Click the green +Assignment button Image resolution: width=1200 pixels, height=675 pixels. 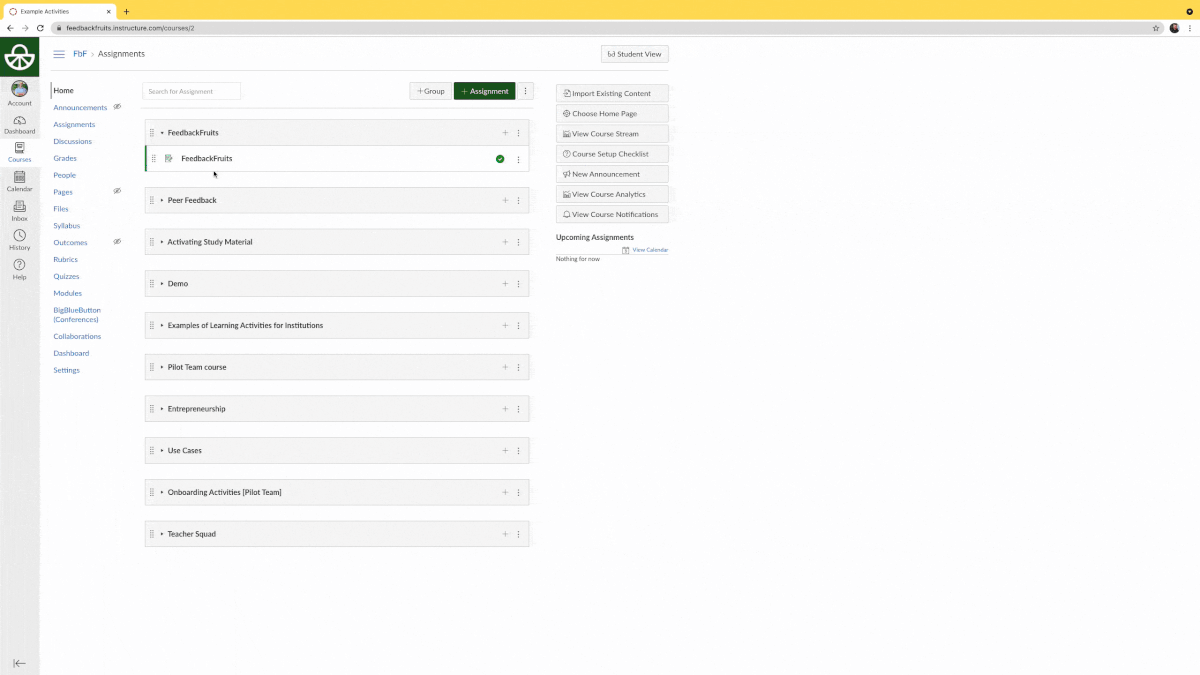[x=485, y=91]
